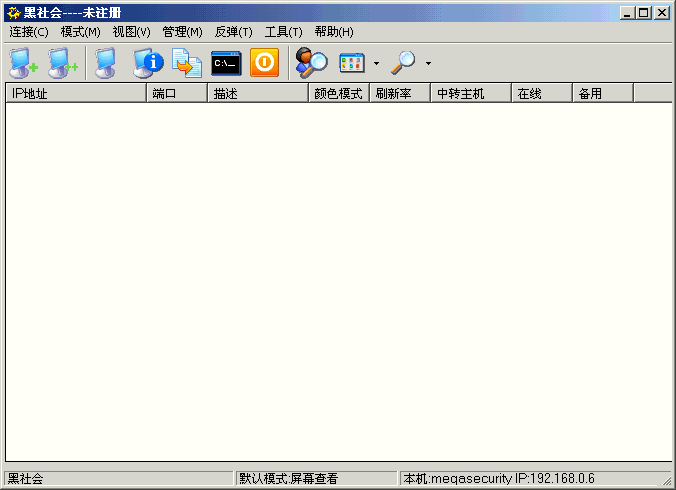Click the orange power button icon

(264, 63)
